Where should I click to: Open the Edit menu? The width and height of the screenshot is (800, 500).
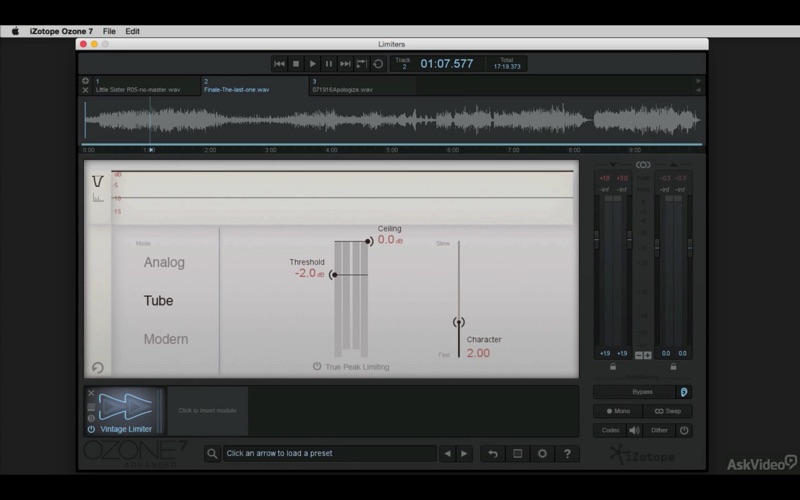click(x=133, y=31)
